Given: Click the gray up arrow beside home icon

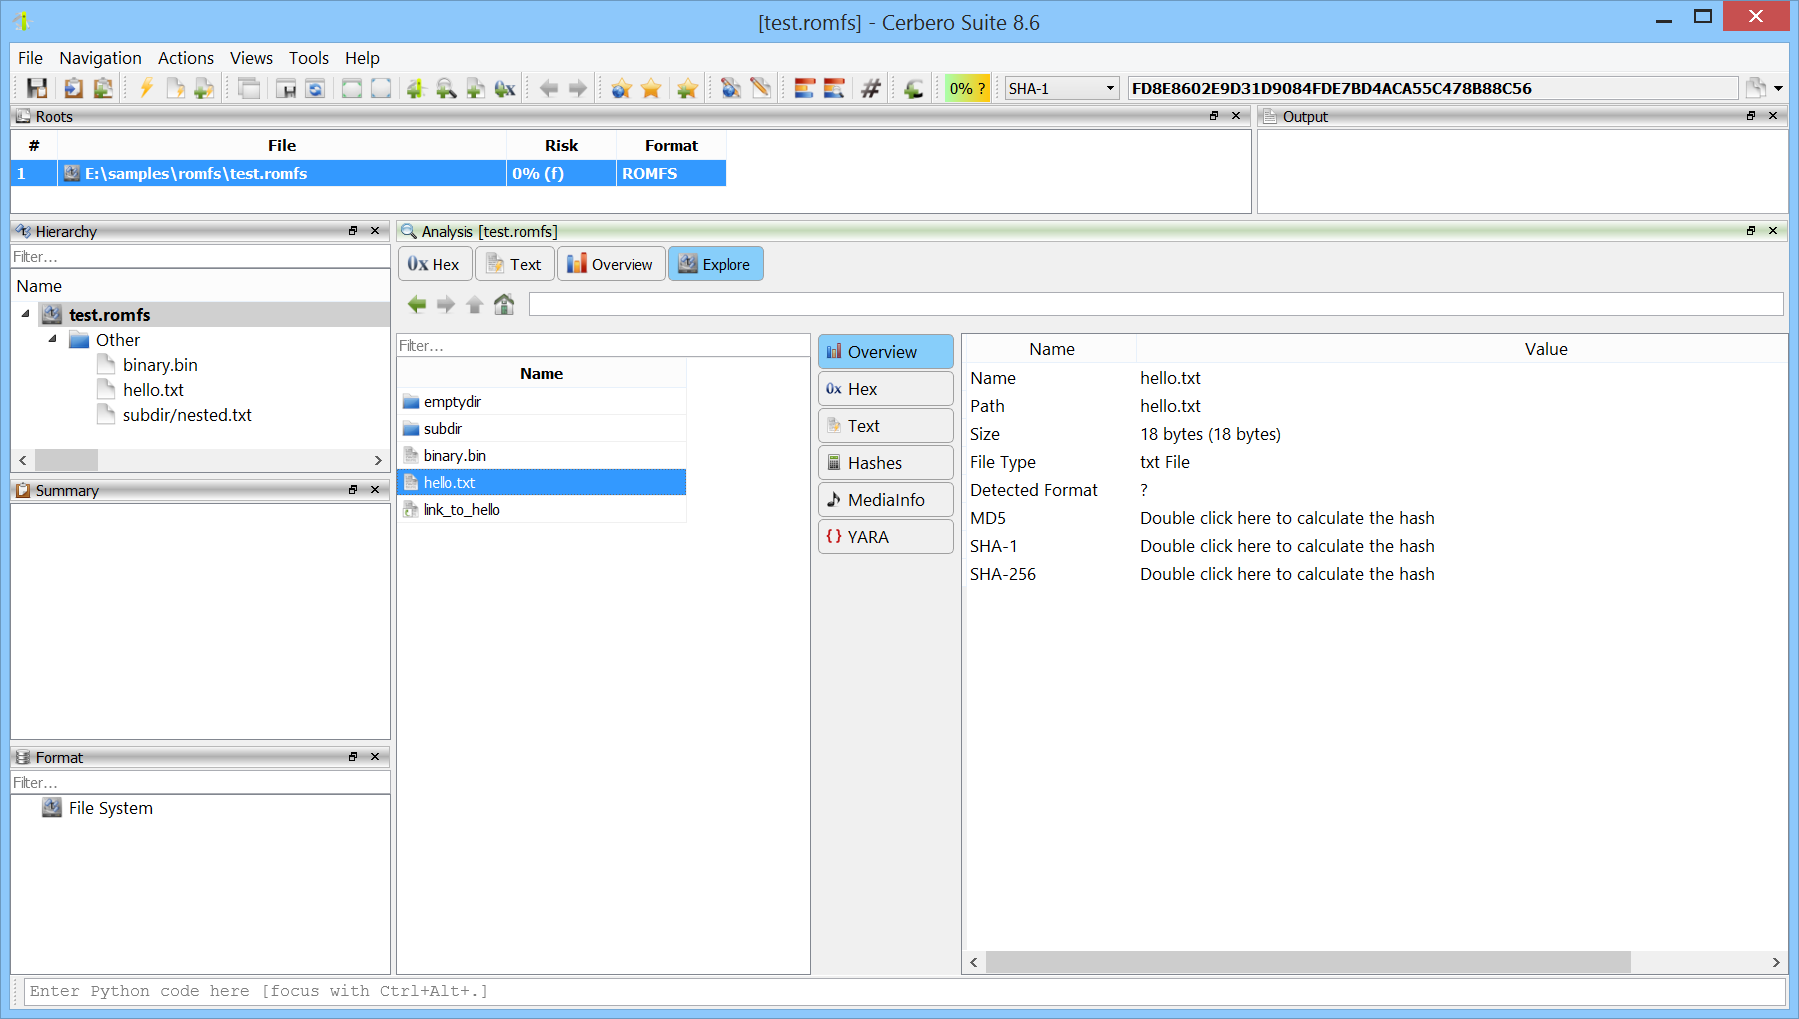Looking at the screenshot, I should [x=475, y=304].
